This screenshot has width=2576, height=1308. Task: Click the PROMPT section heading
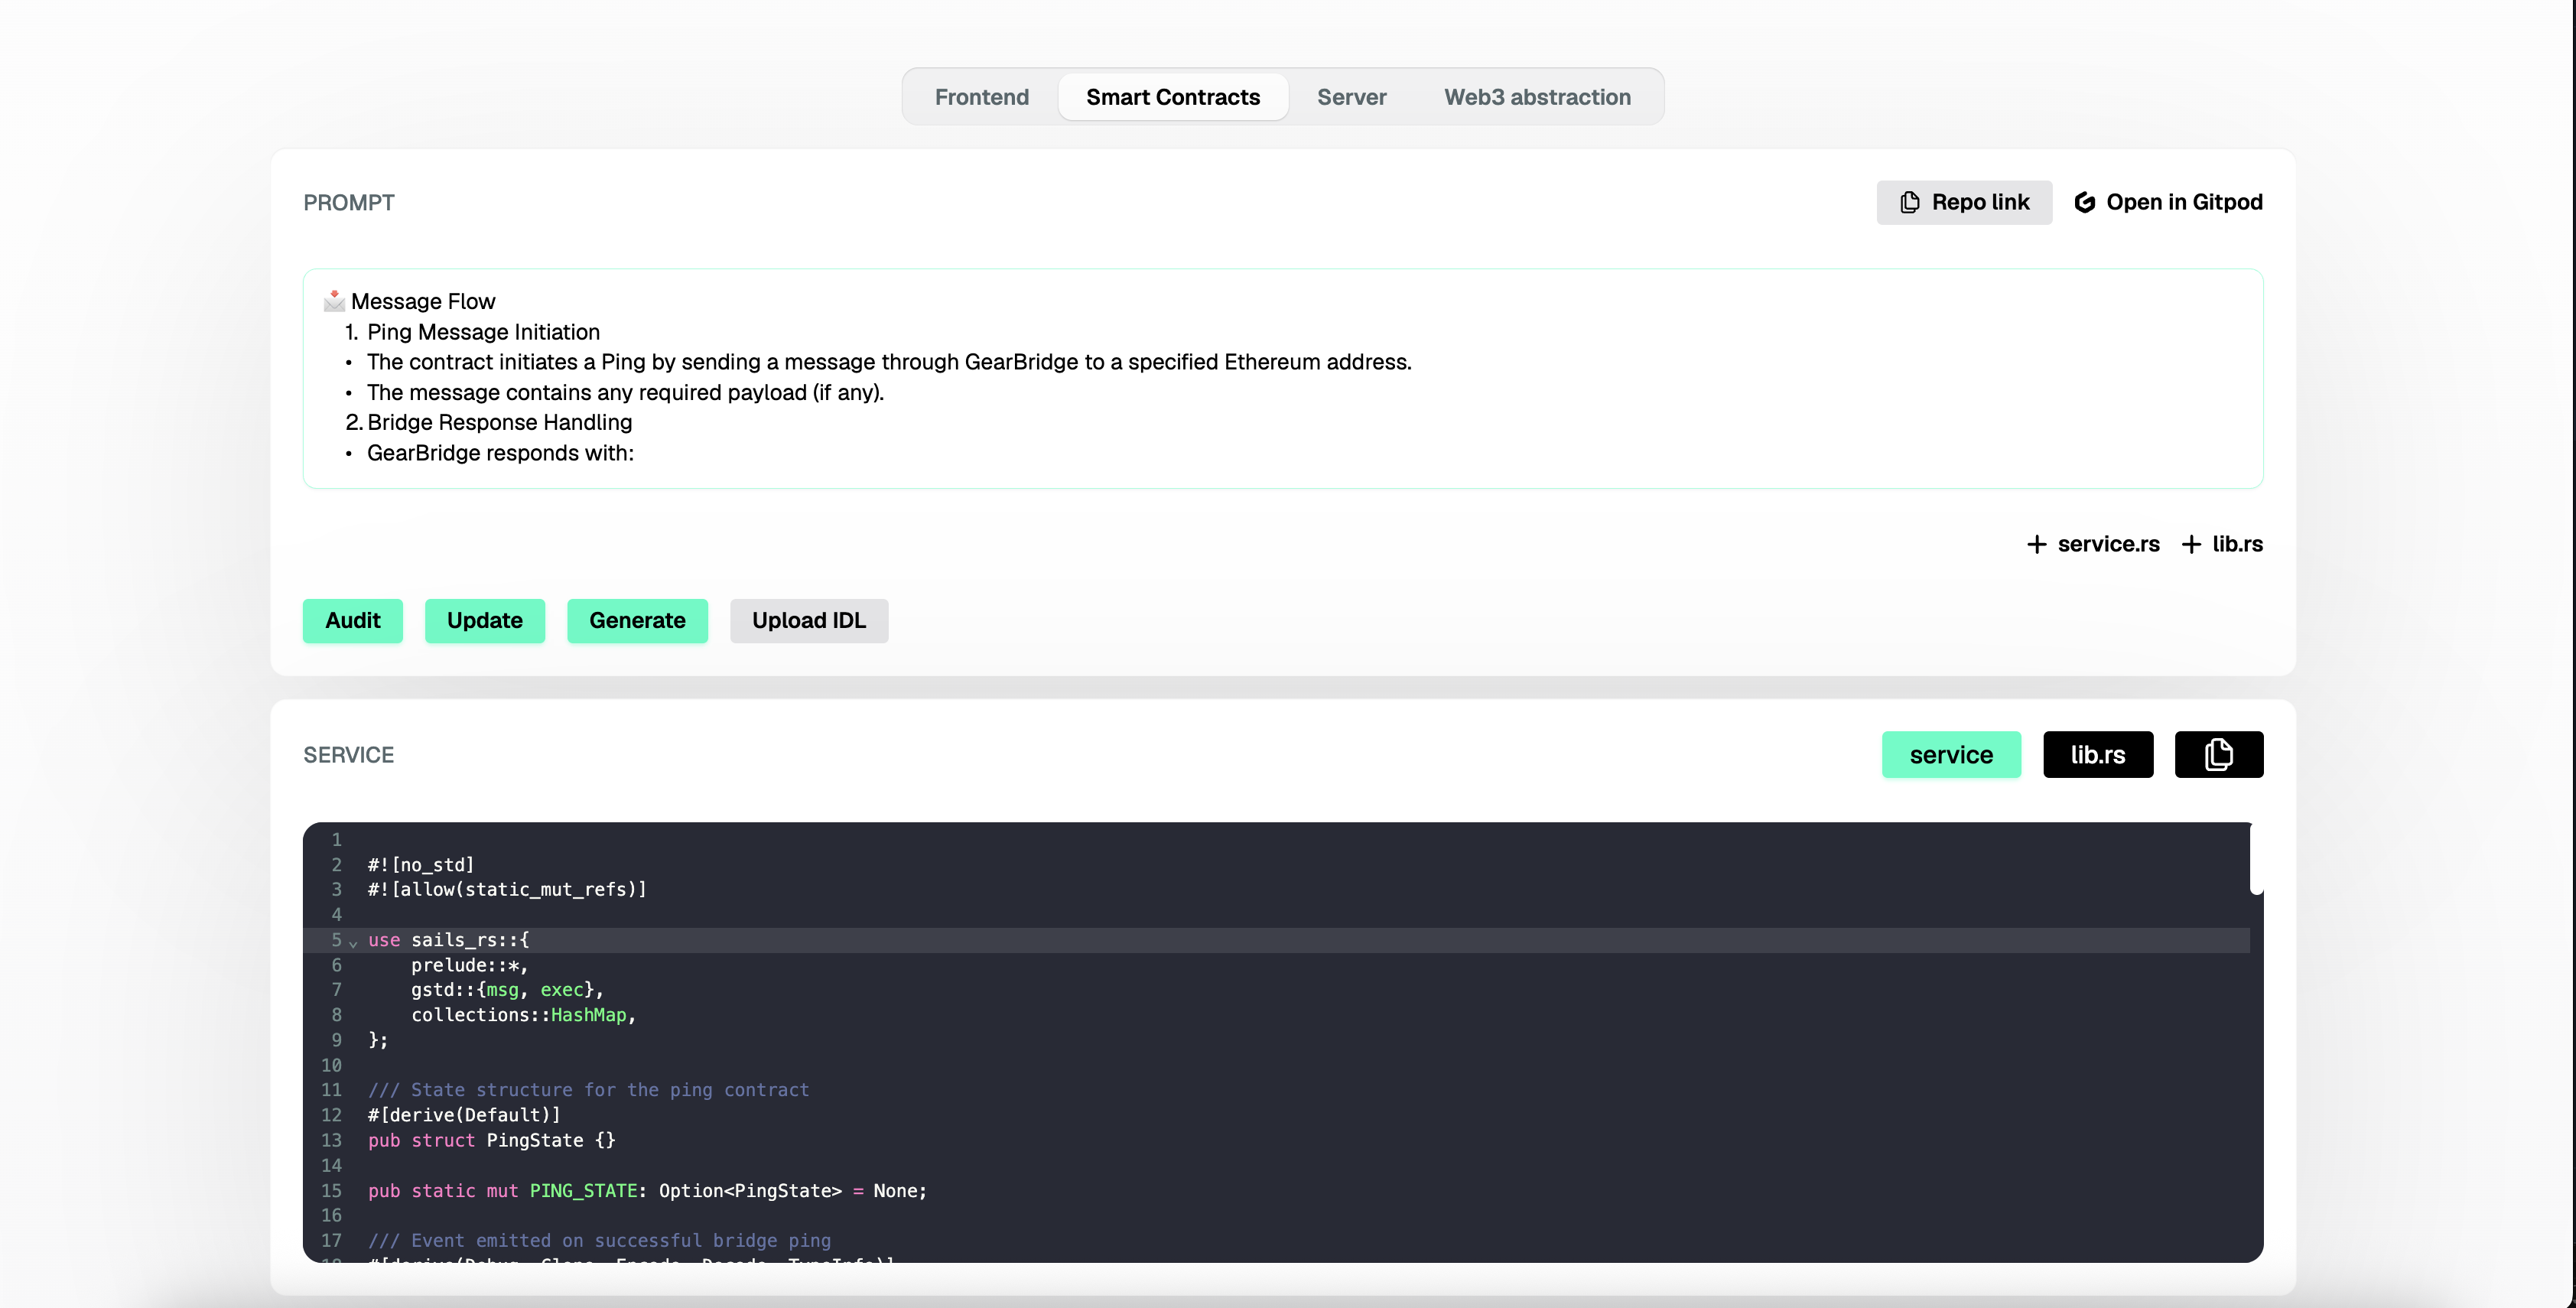pos(349,202)
